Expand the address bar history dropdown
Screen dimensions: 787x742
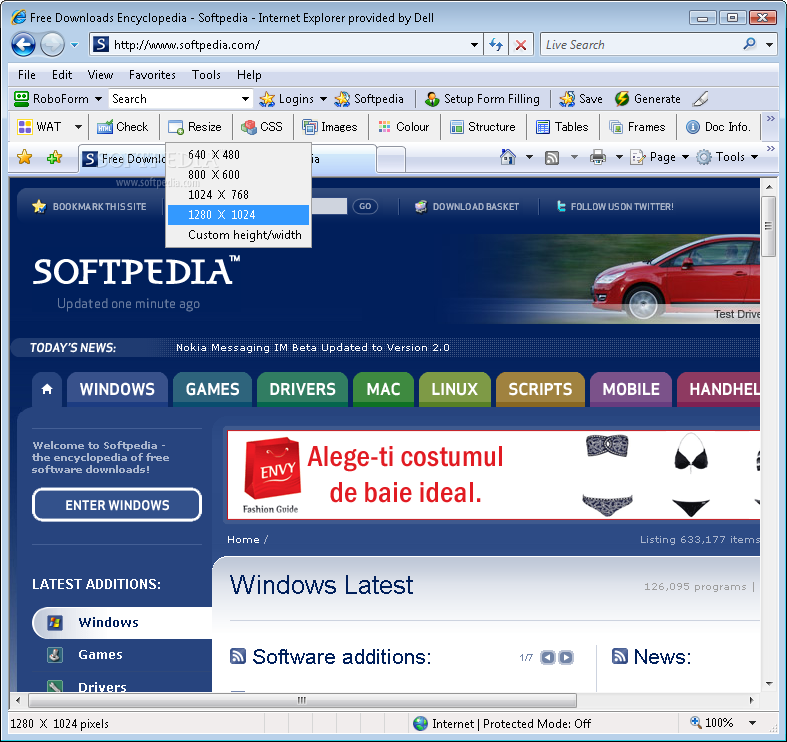point(474,45)
